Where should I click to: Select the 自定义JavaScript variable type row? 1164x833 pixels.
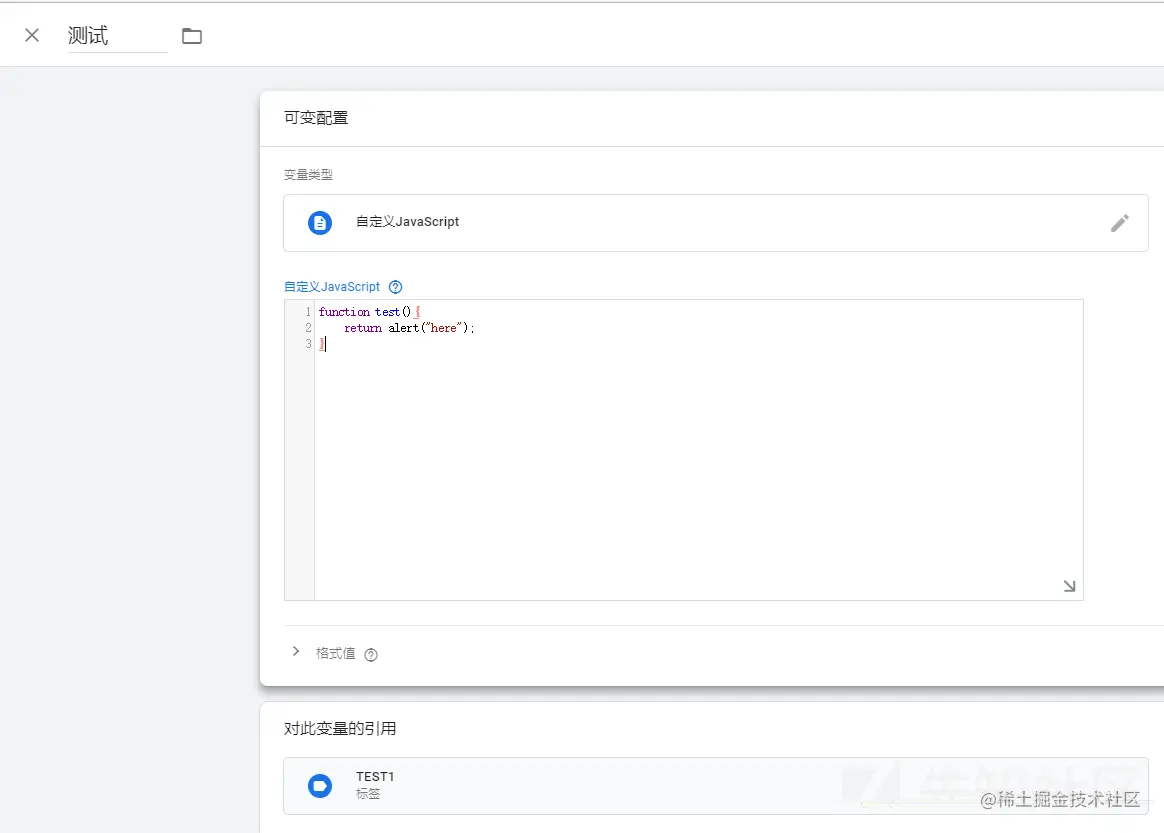pos(716,223)
